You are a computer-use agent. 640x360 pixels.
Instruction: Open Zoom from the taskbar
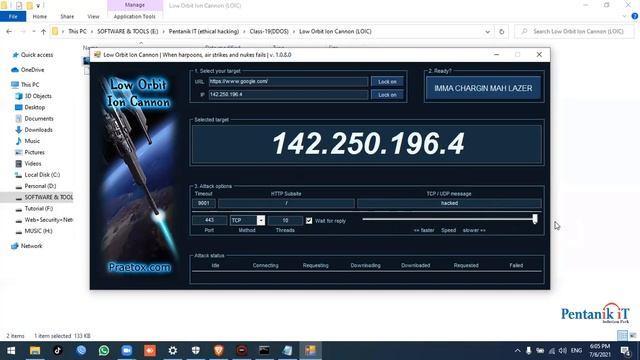pos(127,351)
